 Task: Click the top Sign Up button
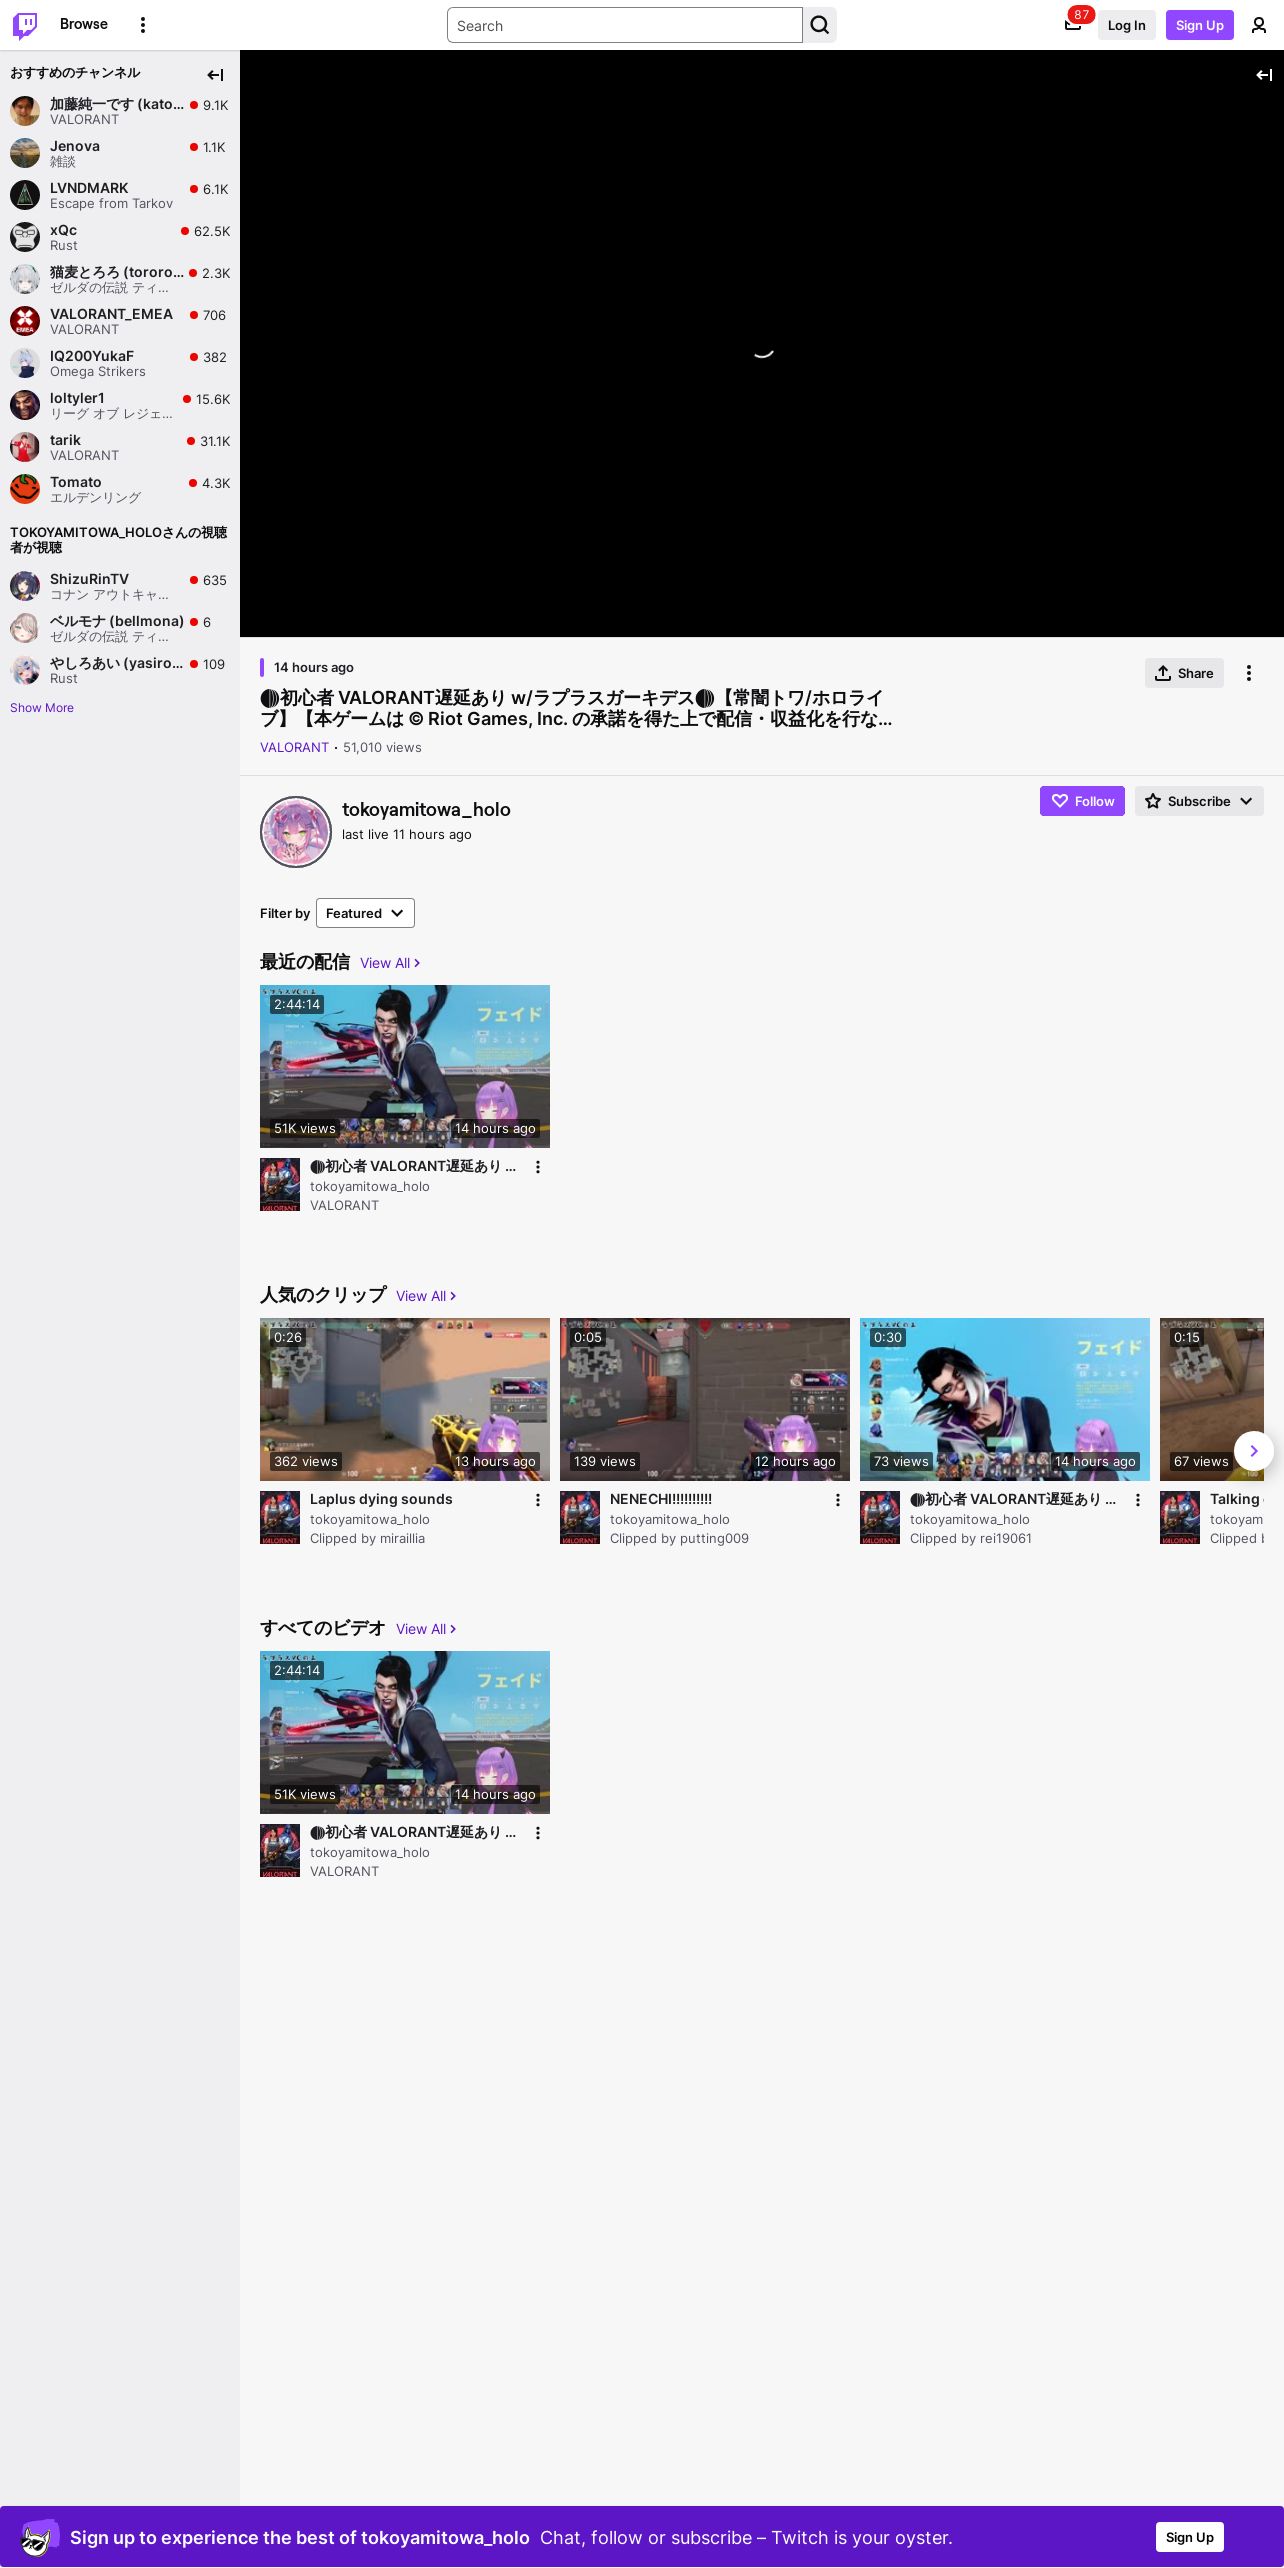tap(1200, 25)
